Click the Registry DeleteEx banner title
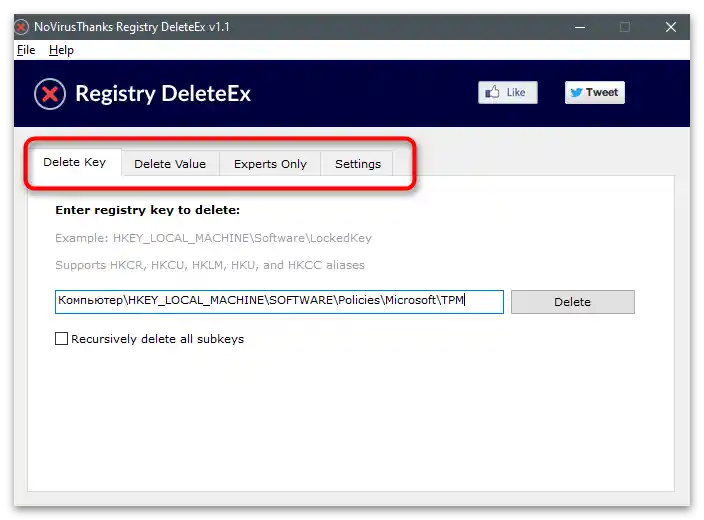Image resolution: width=704 pixels, height=520 pixels. pos(163,94)
